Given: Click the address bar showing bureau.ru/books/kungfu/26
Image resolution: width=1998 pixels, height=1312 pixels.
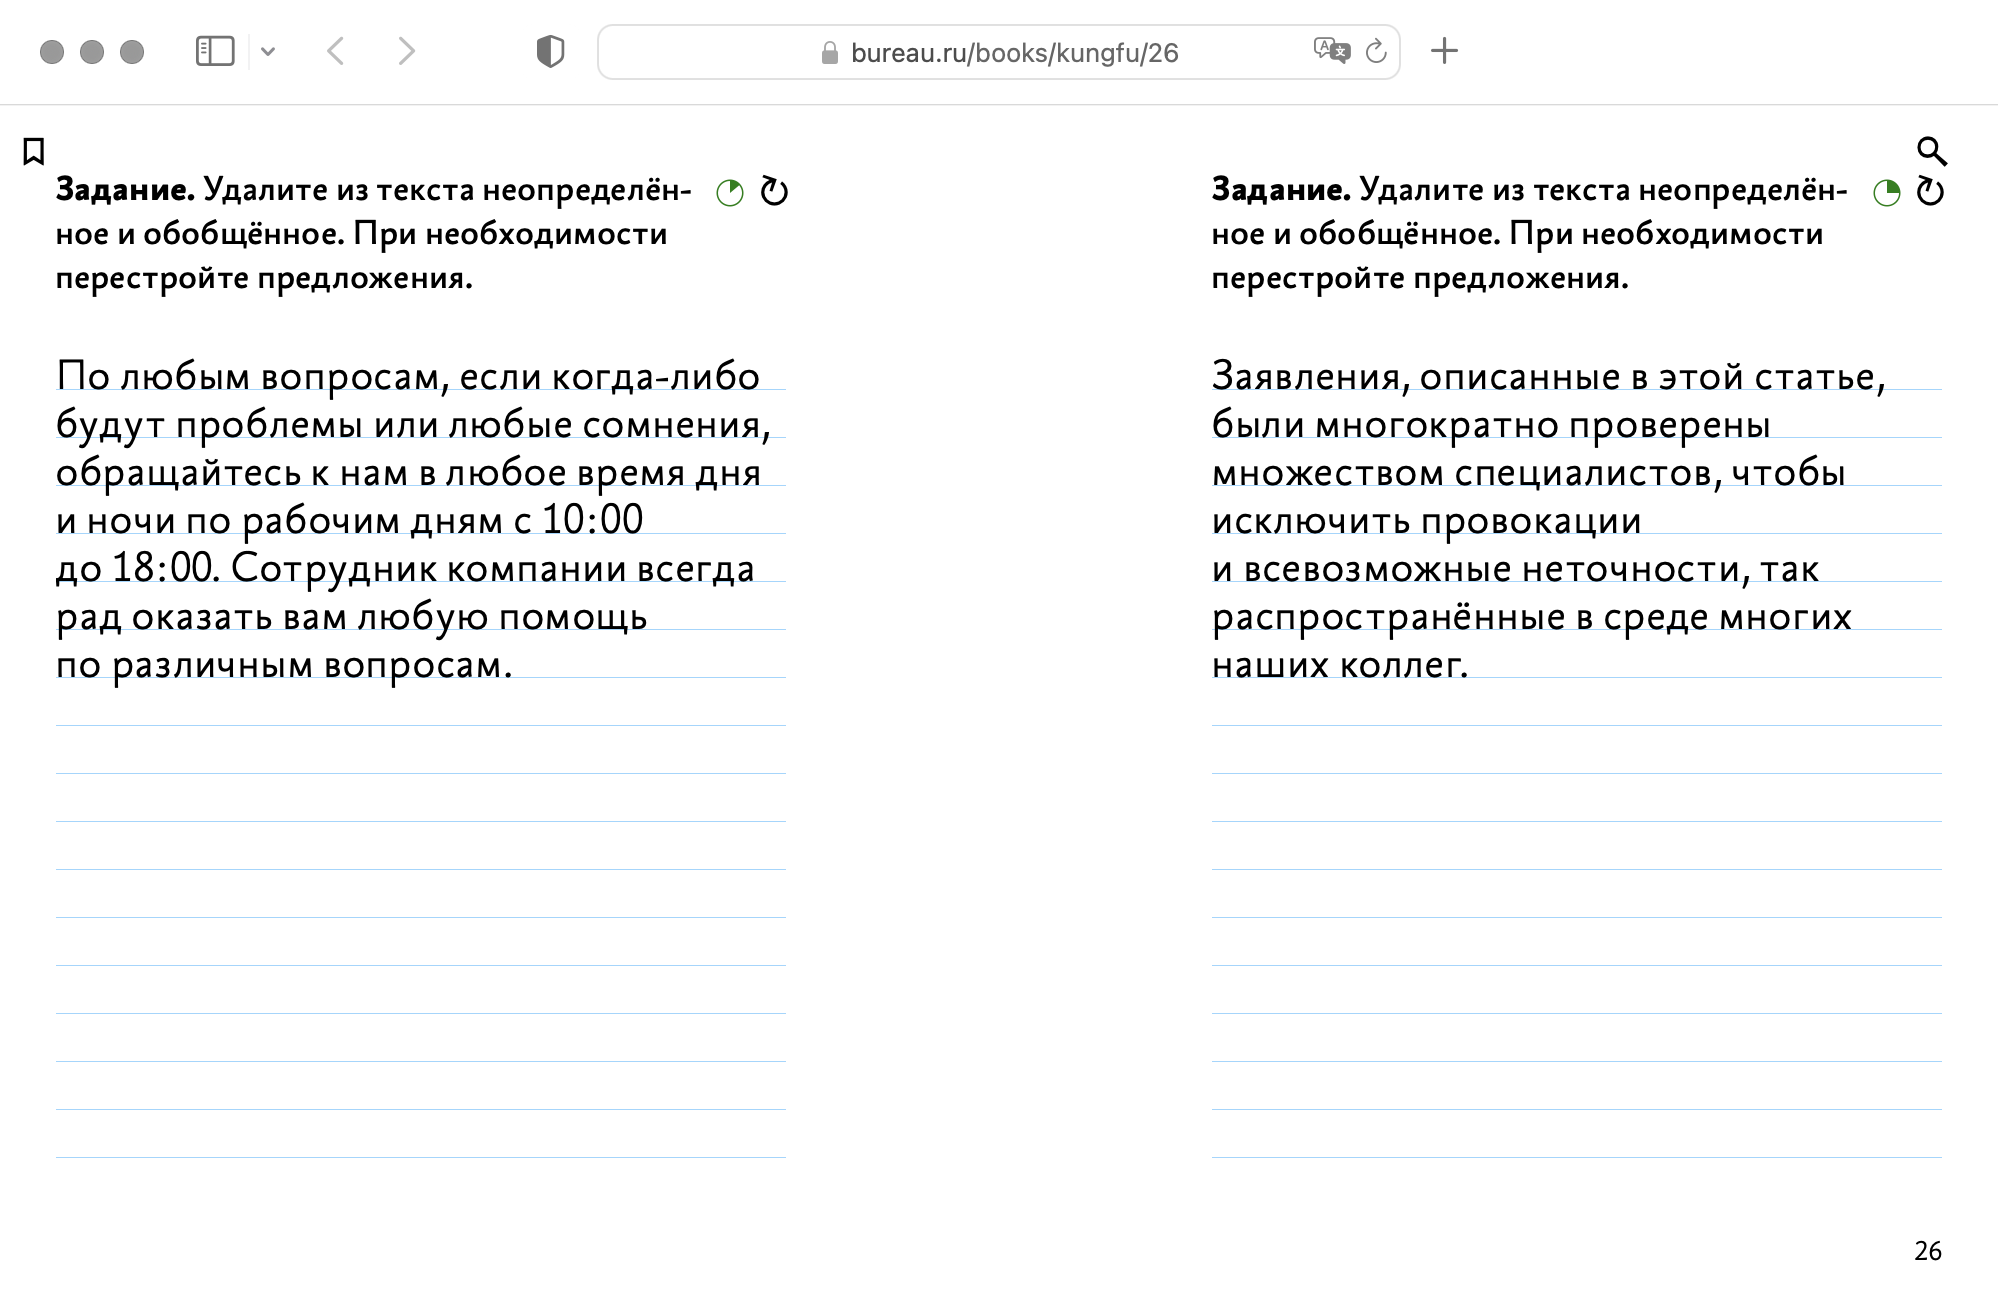Looking at the screenshot, I should tap(998, 52).
